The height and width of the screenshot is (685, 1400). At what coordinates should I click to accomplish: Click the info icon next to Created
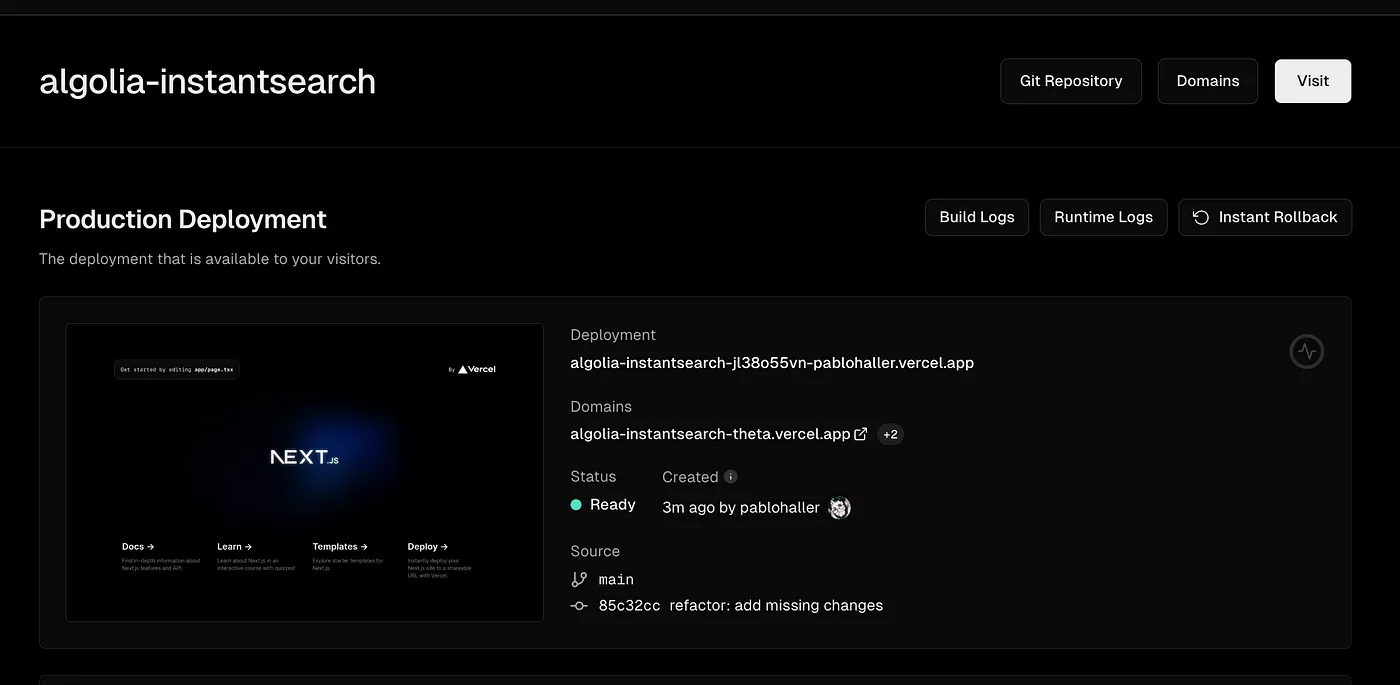(x=731, y=477)
